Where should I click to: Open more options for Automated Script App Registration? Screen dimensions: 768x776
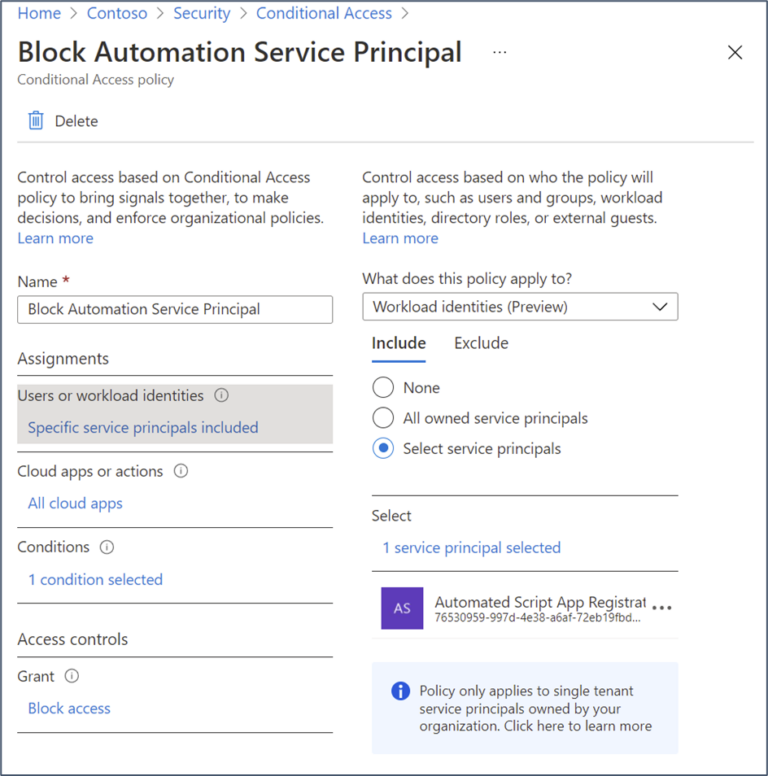(662, 608)
